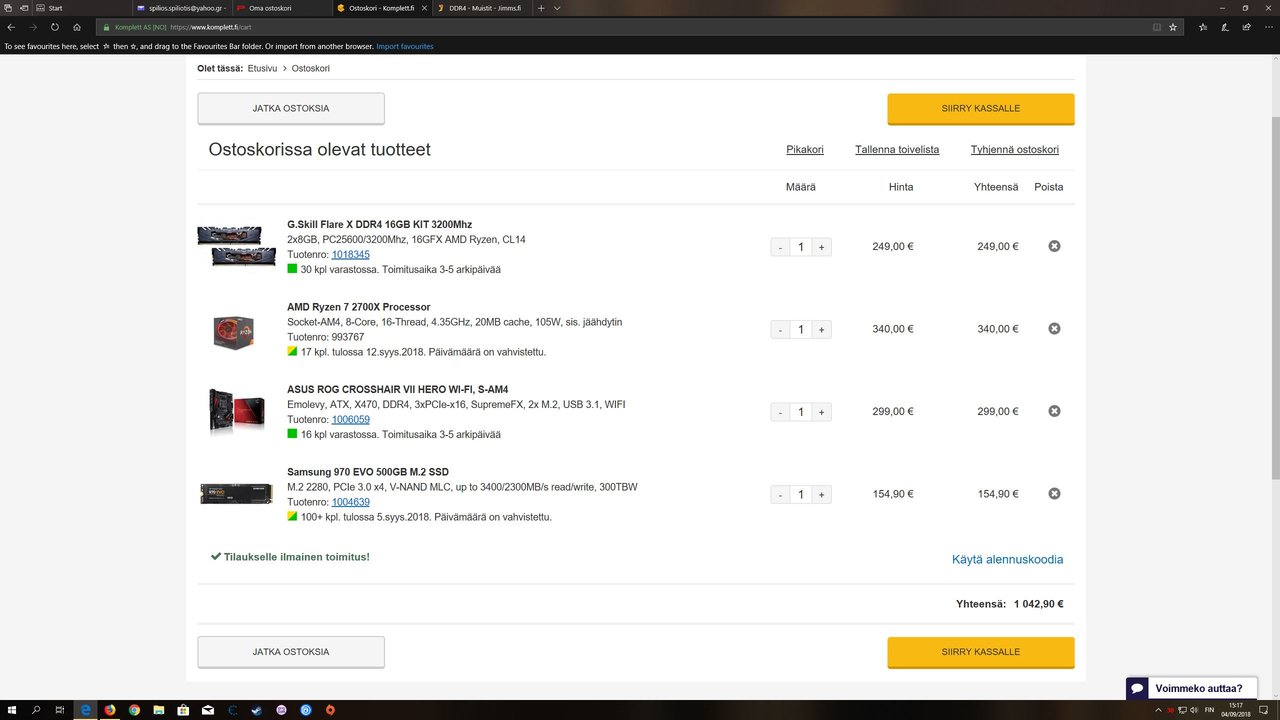Screen dimensions: 1280x720
Task: Open the Pikakori link
Action: (805, 150)
